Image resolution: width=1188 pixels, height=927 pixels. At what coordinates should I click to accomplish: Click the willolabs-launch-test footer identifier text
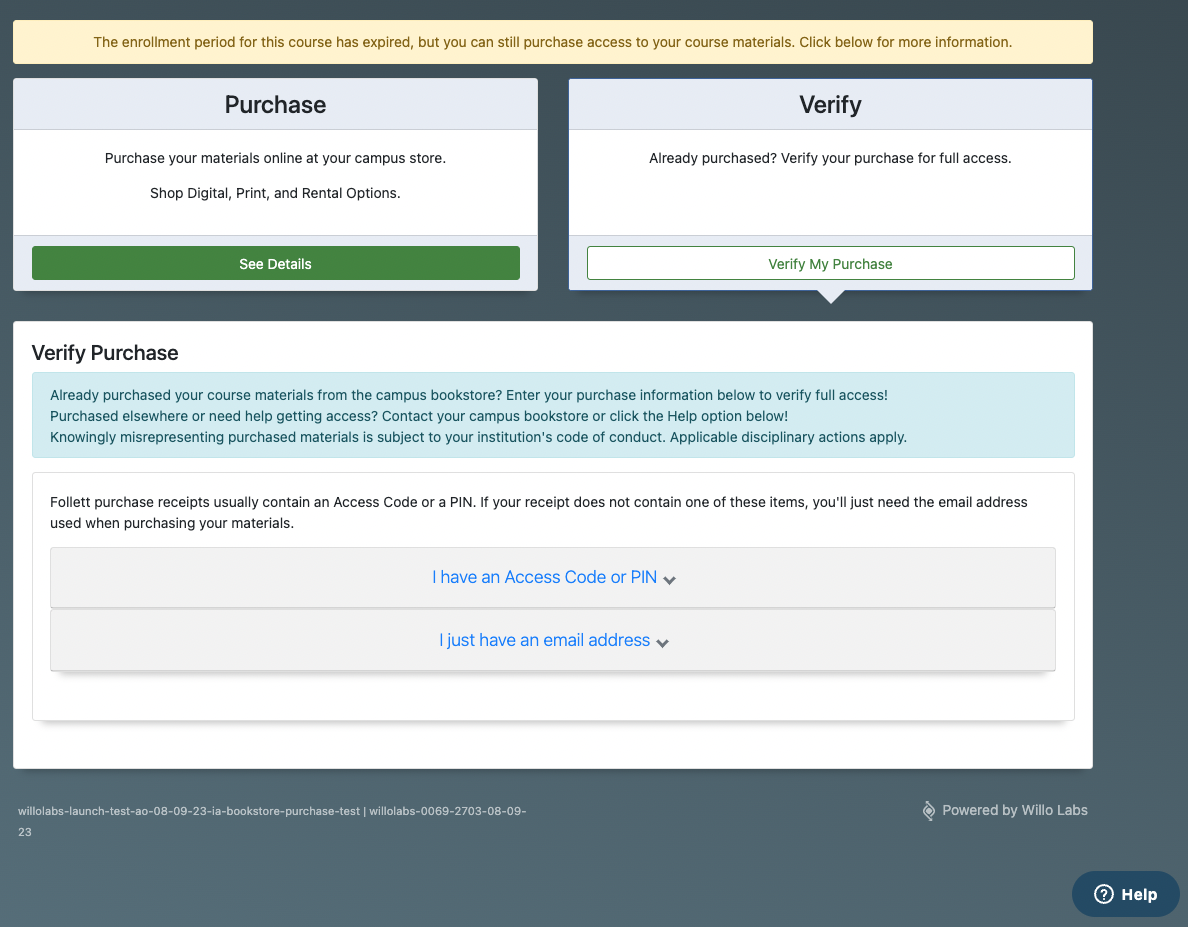[272, 821]
